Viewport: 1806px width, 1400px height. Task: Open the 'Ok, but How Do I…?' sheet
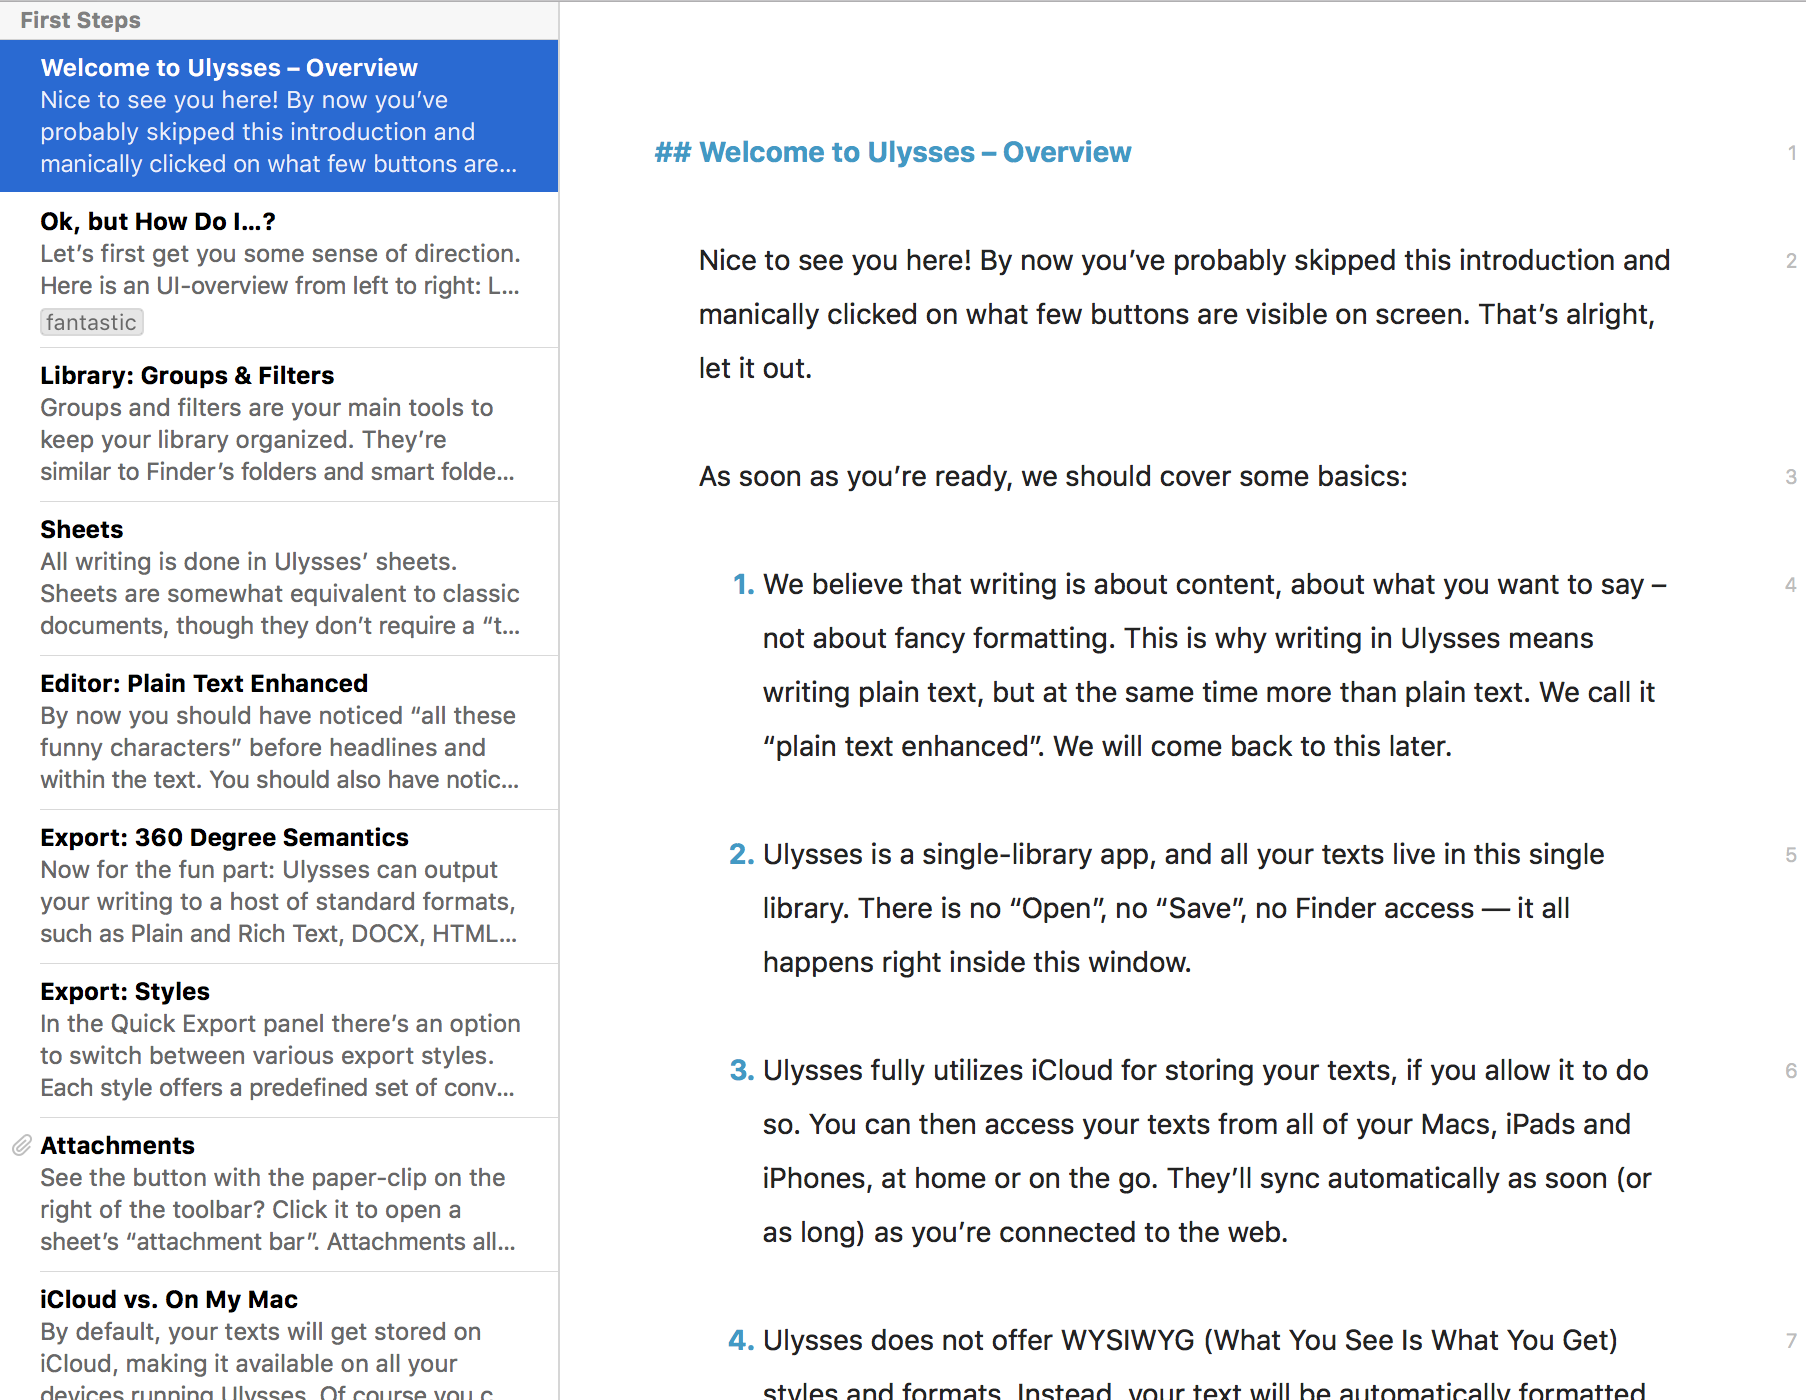point(279,270)
